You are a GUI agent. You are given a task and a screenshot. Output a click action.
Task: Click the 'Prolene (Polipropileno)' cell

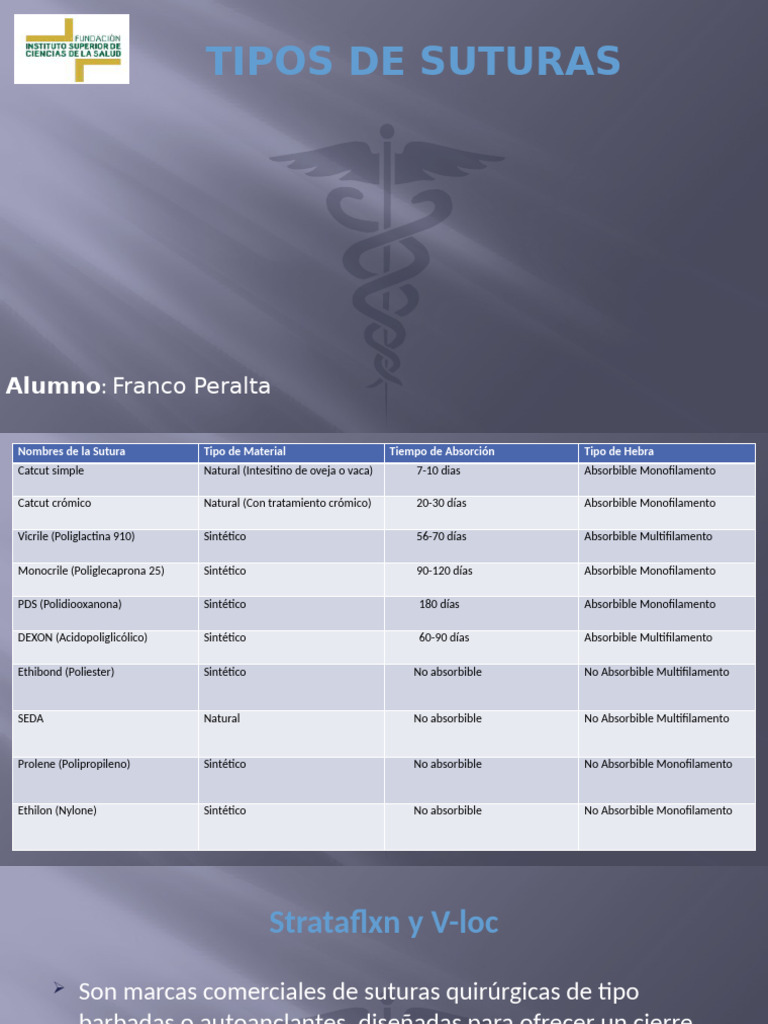point(74,764)
